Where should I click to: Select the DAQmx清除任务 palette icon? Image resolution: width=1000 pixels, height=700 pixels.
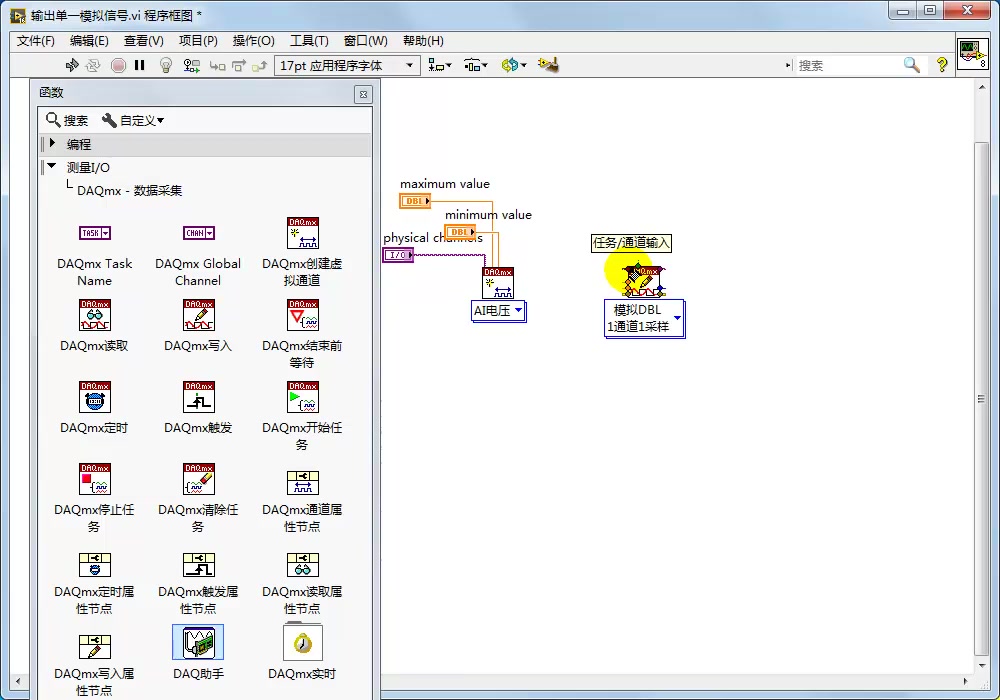[197, 480]
